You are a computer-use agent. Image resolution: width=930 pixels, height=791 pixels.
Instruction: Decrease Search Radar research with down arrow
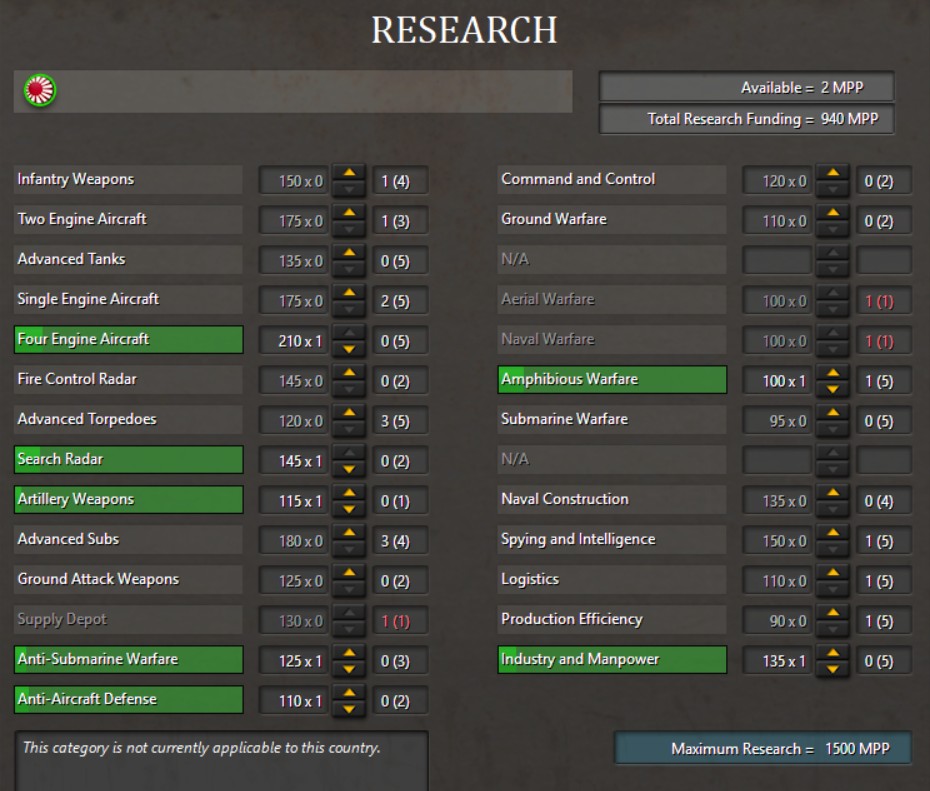pos(348,469)
